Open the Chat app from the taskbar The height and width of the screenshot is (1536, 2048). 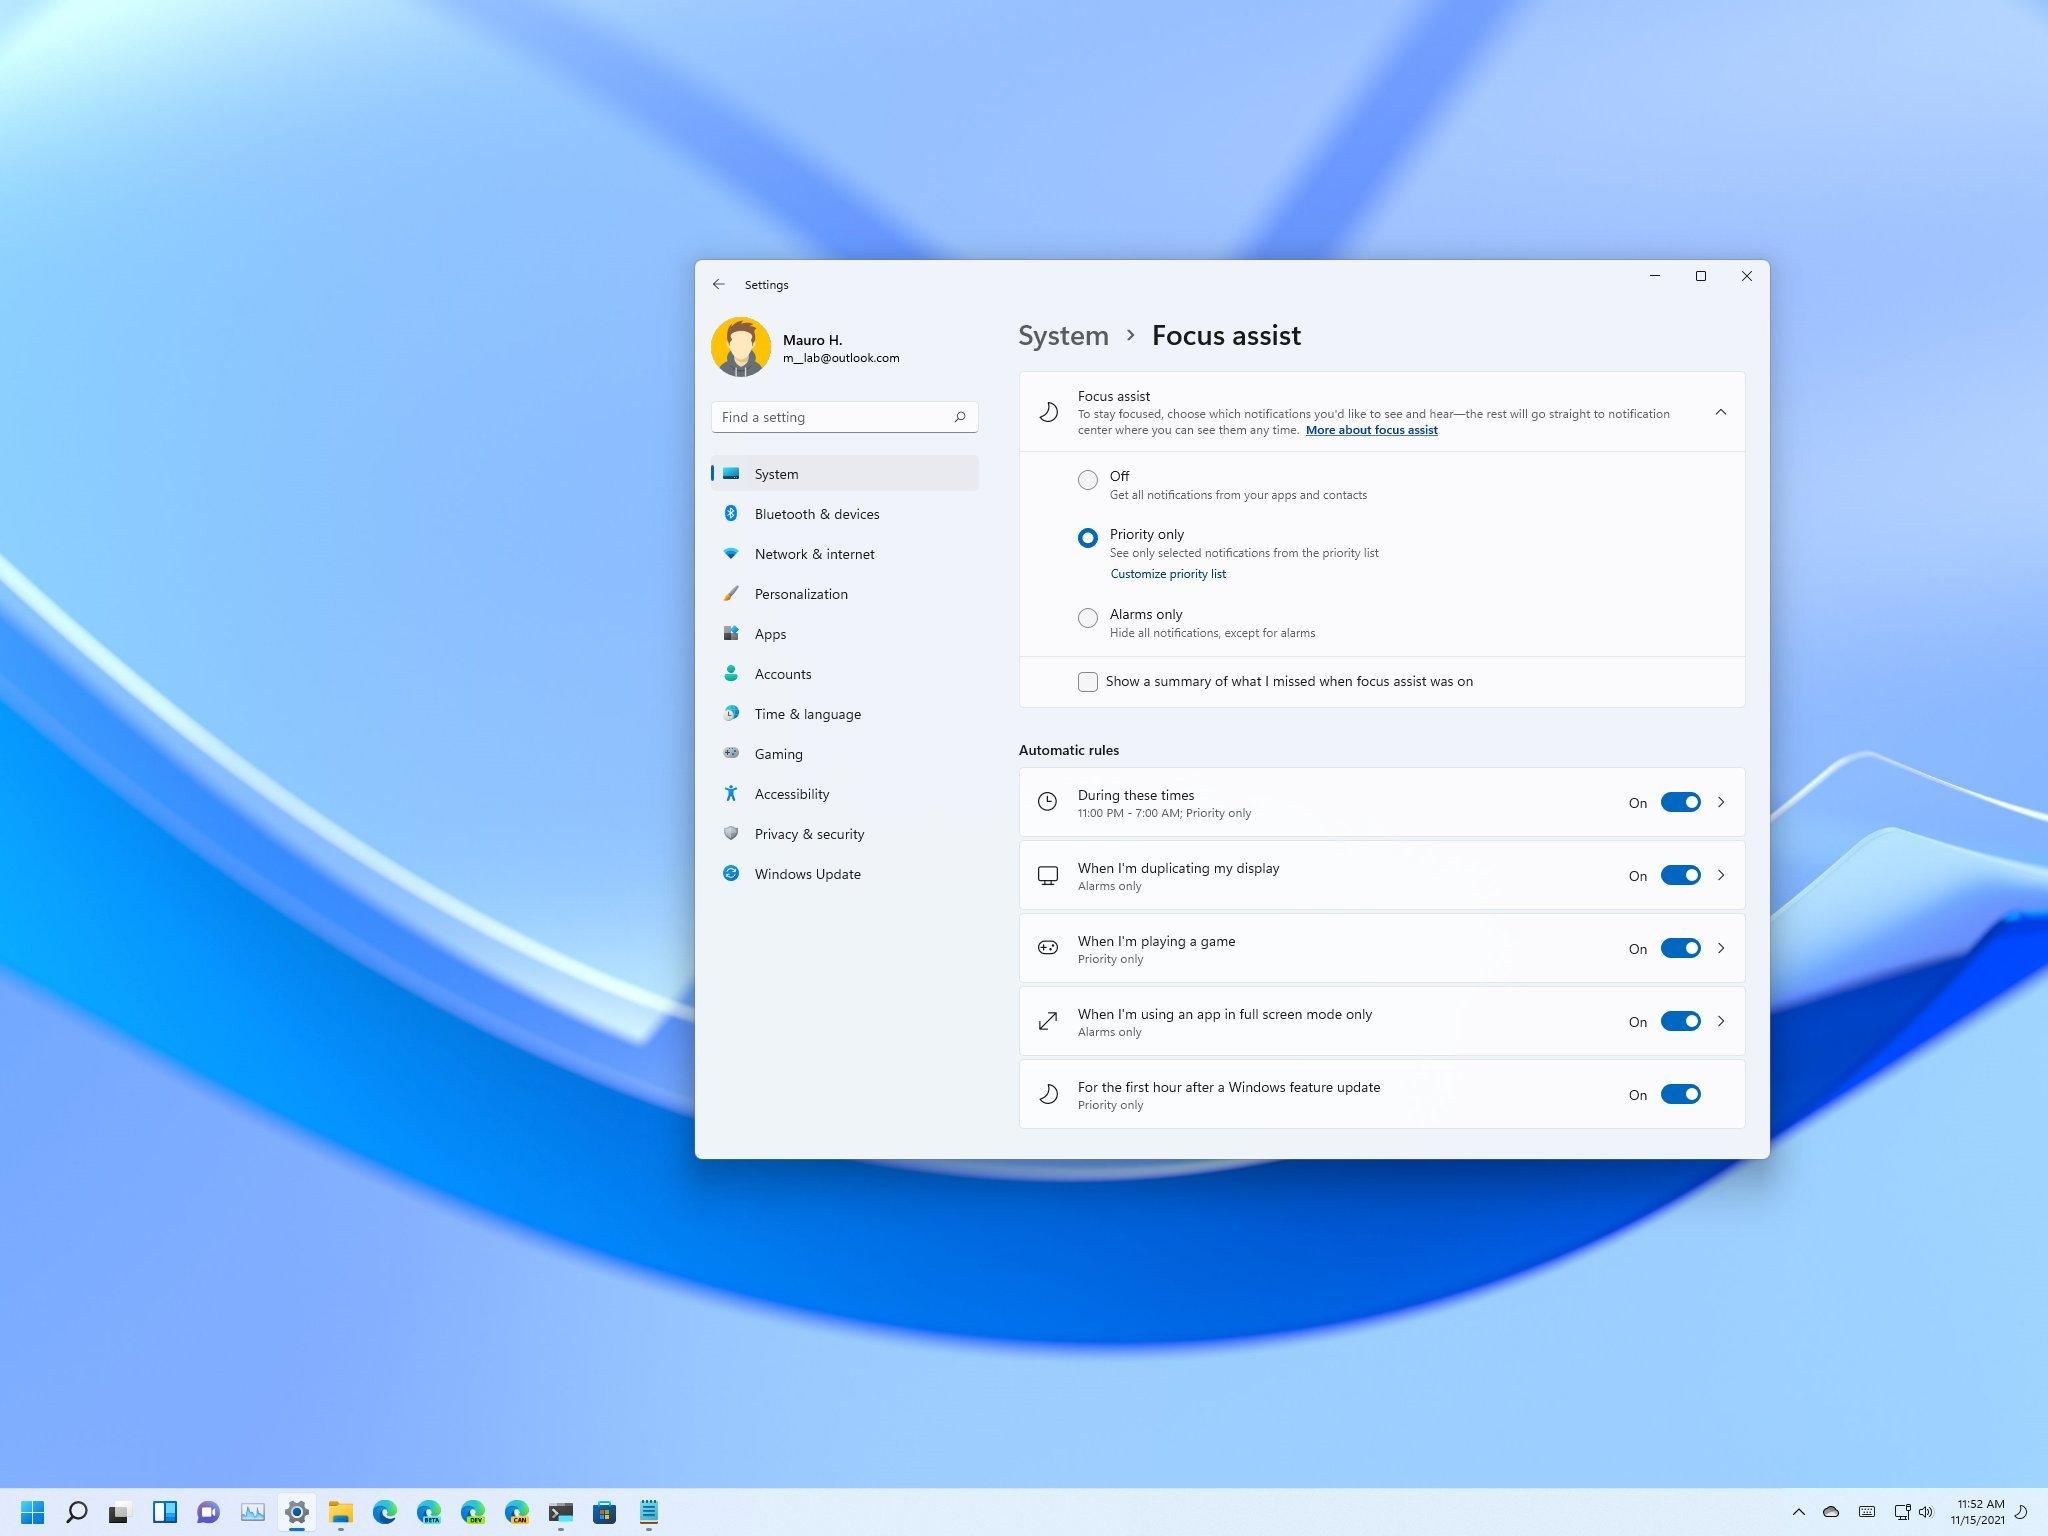[x=208, y=1513]
